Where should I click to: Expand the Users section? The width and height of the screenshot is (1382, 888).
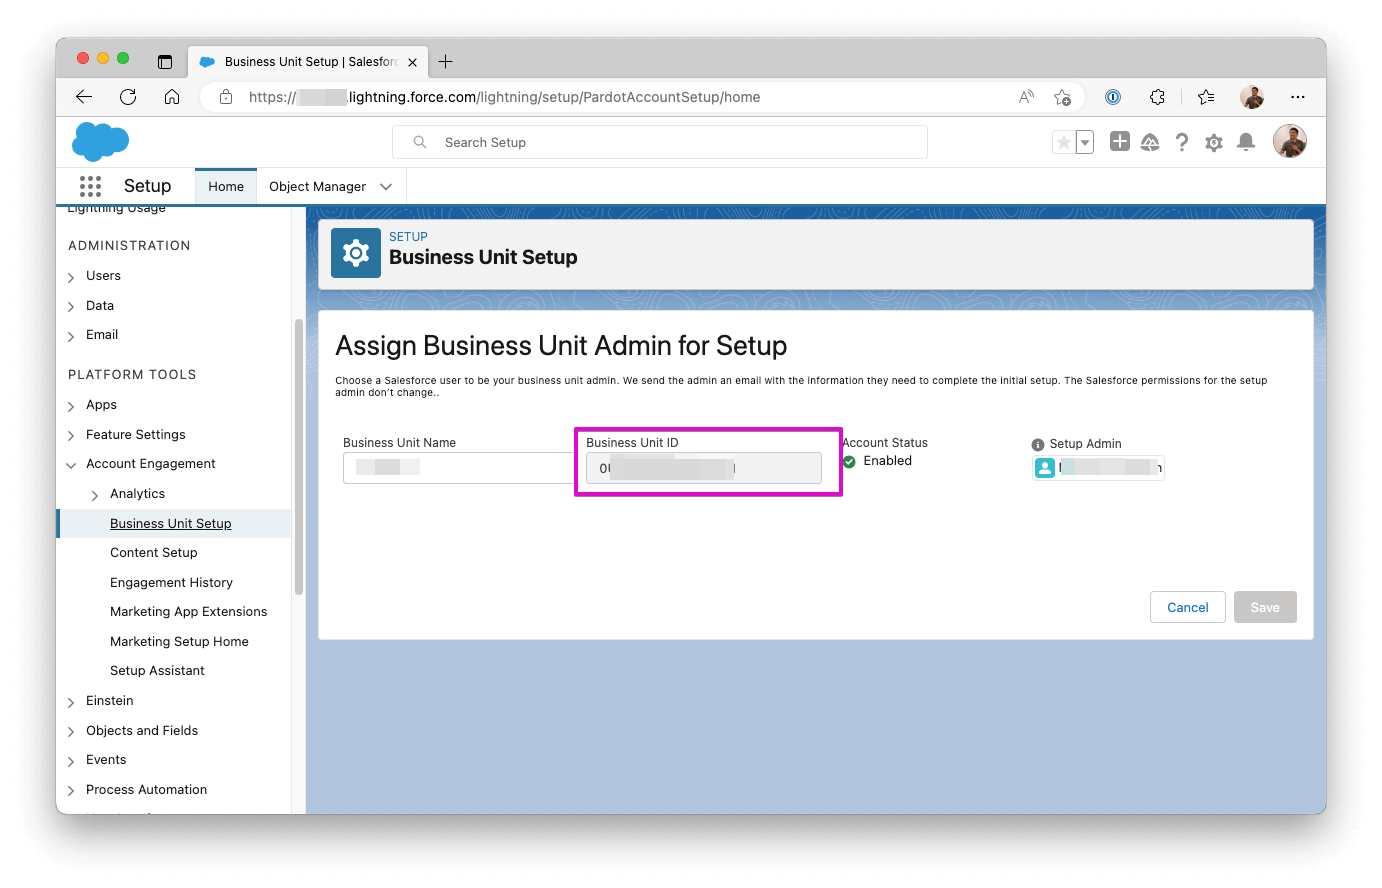coord(71,277)
